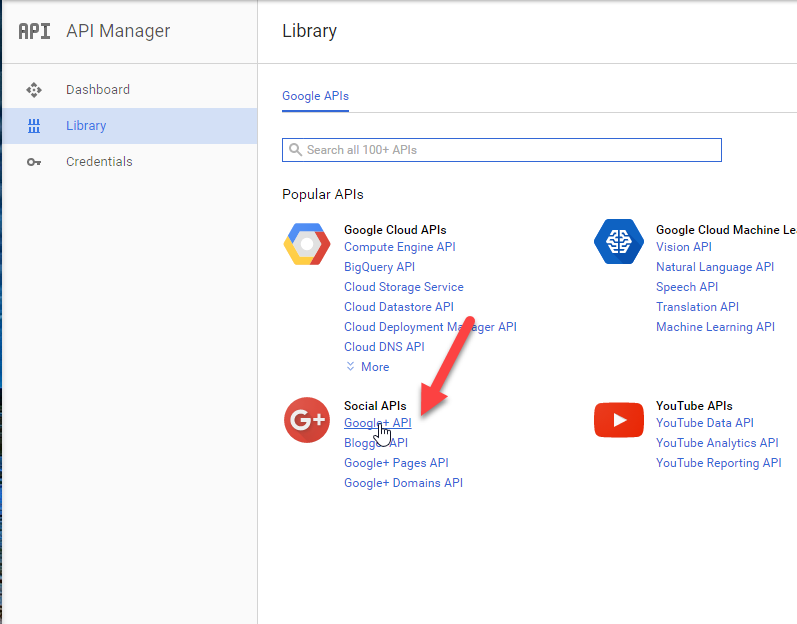
Task: Click the API Manager title text
Action: click(118, 31)
